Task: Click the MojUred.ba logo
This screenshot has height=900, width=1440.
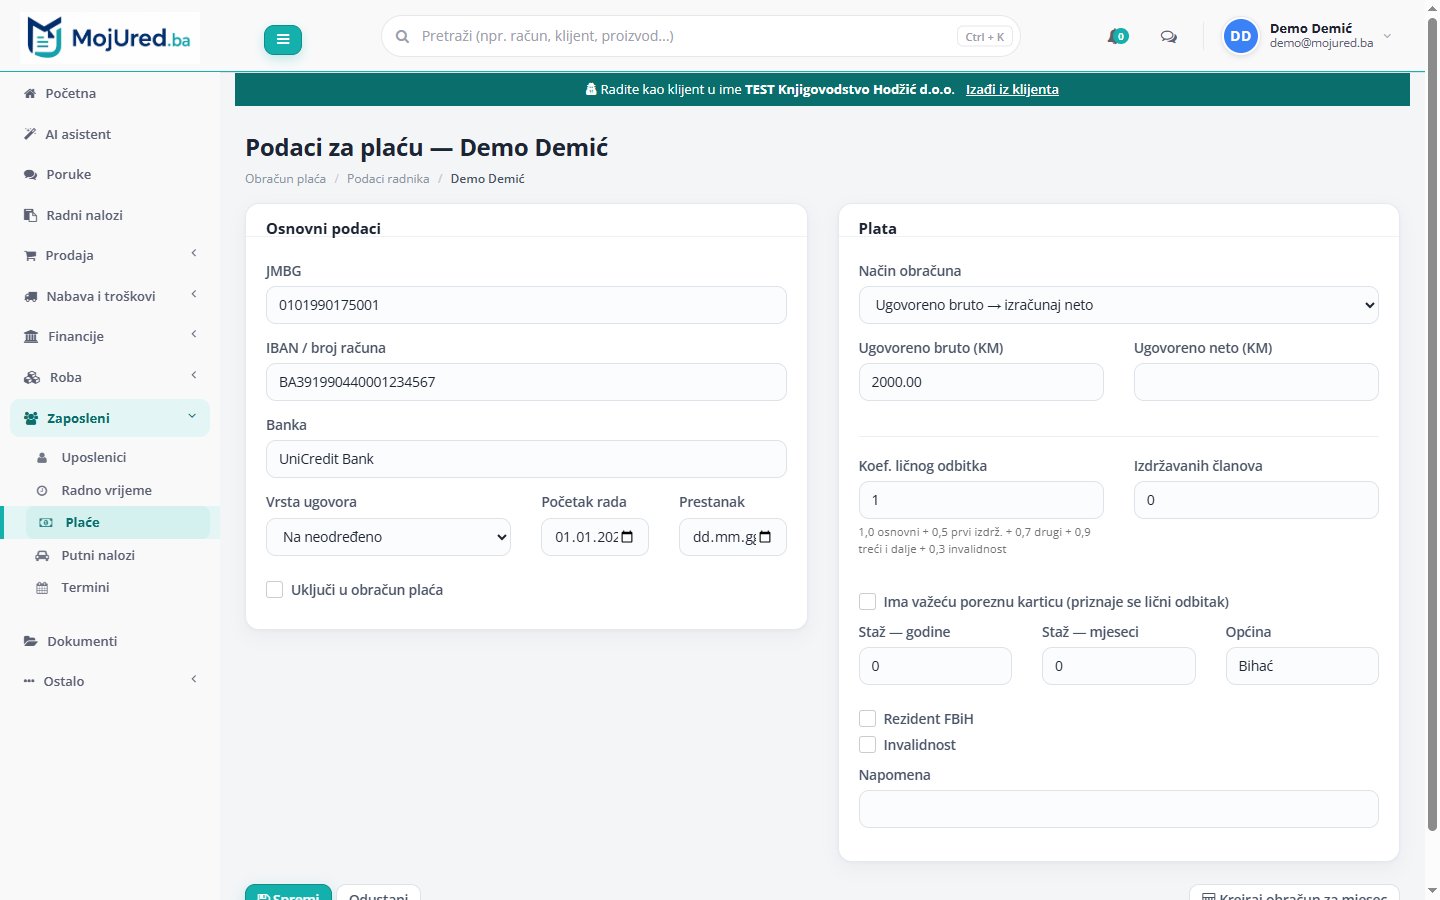Action: pyautogui.click(x=109, y=38)
